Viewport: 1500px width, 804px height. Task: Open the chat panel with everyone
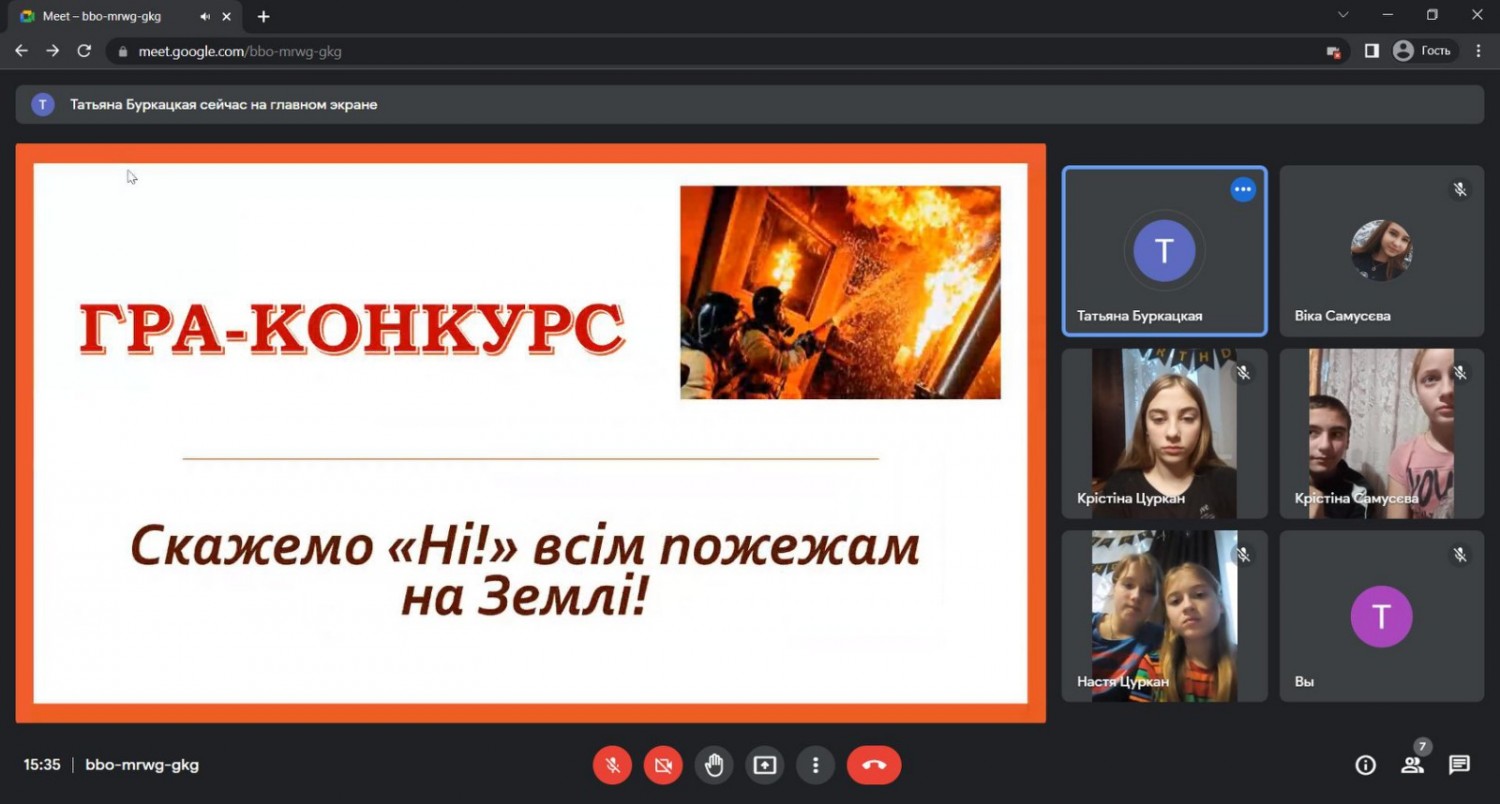coord(1460,765)
